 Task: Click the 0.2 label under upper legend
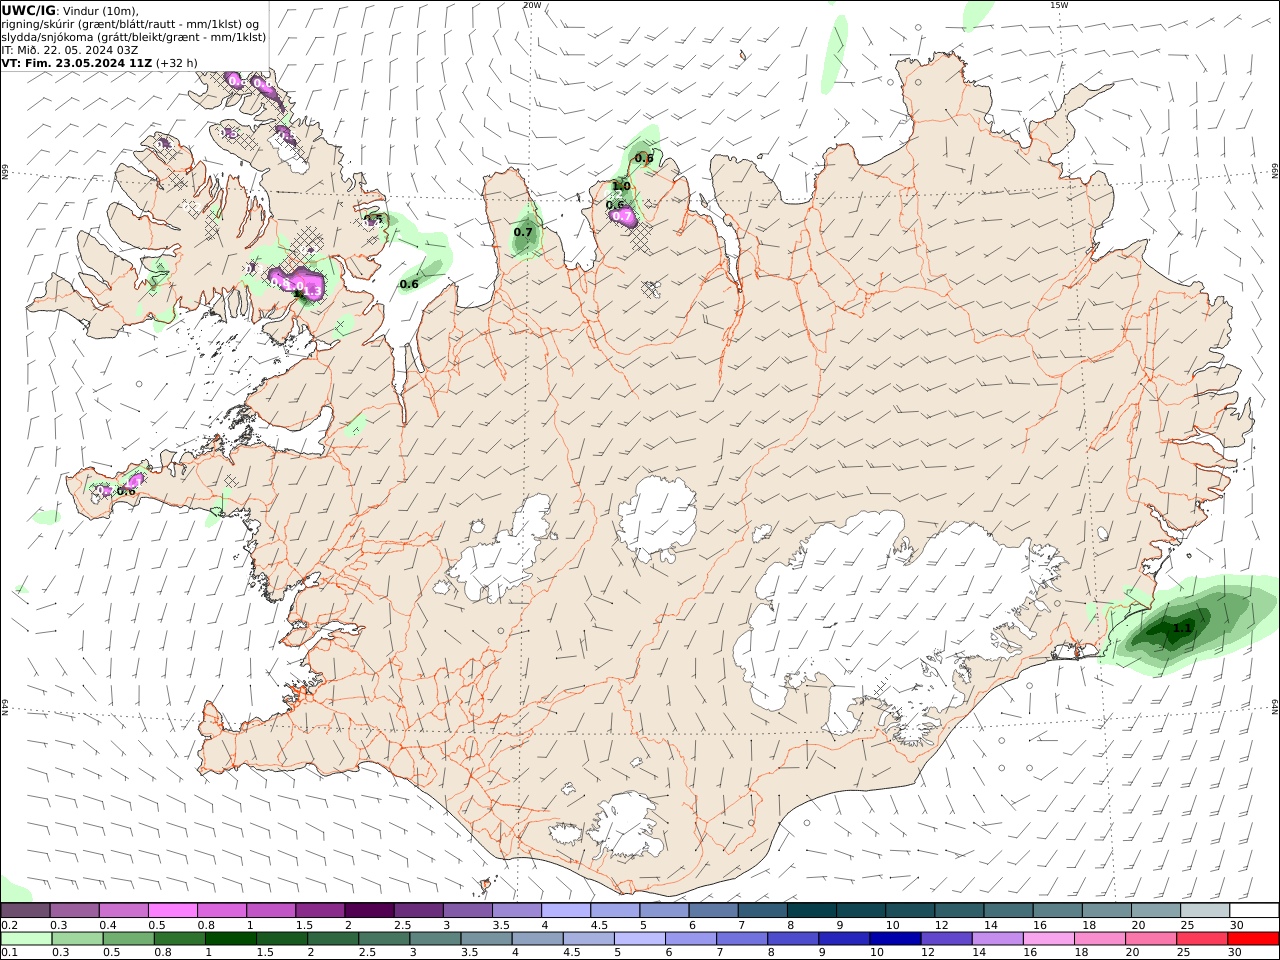[9, 925]
